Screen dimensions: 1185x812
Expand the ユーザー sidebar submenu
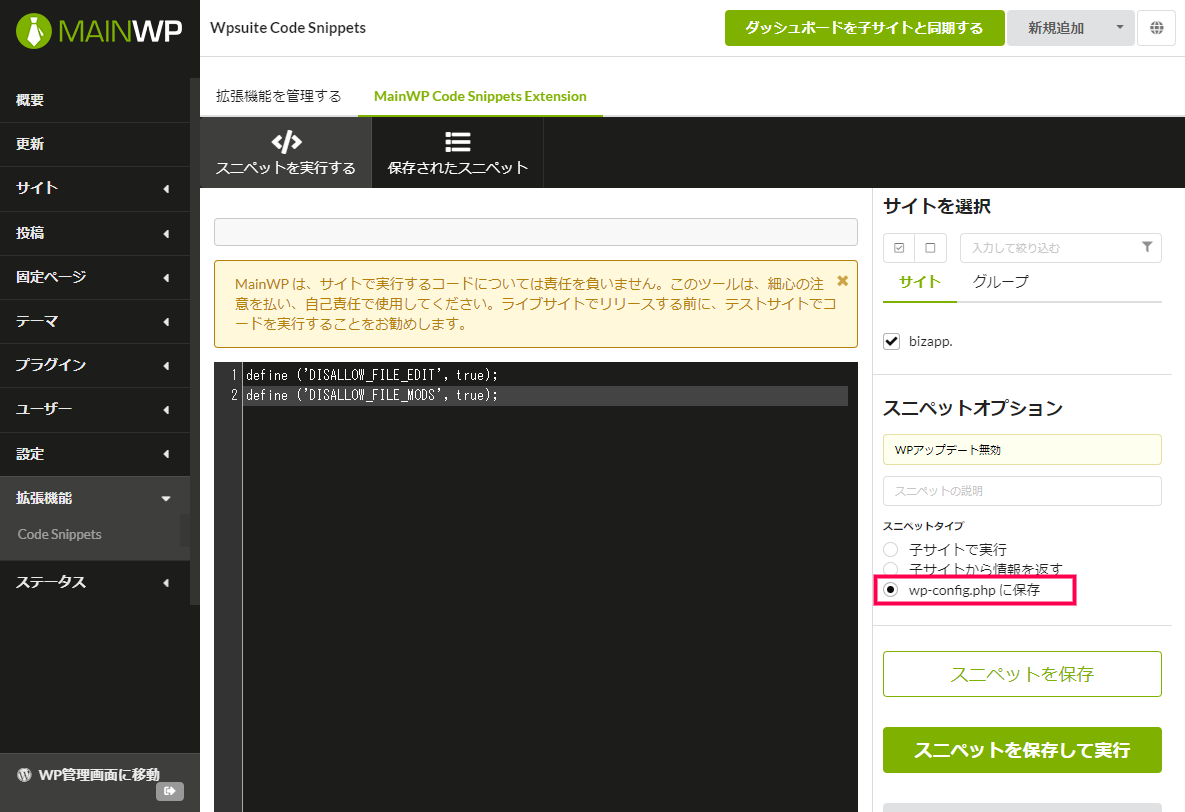[x=166, y=410]
